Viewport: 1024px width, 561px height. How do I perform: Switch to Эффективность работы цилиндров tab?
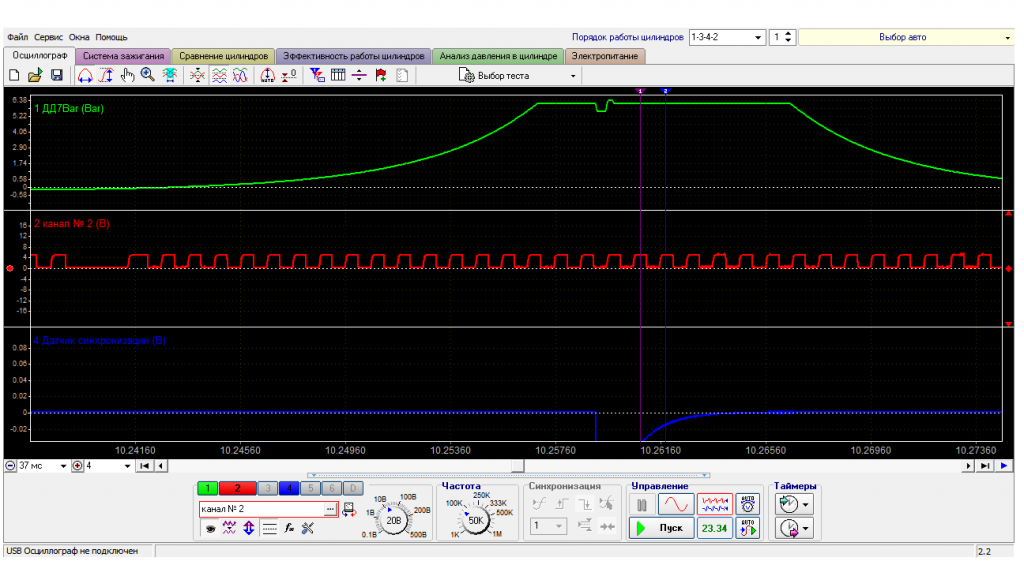pos(353,56)
